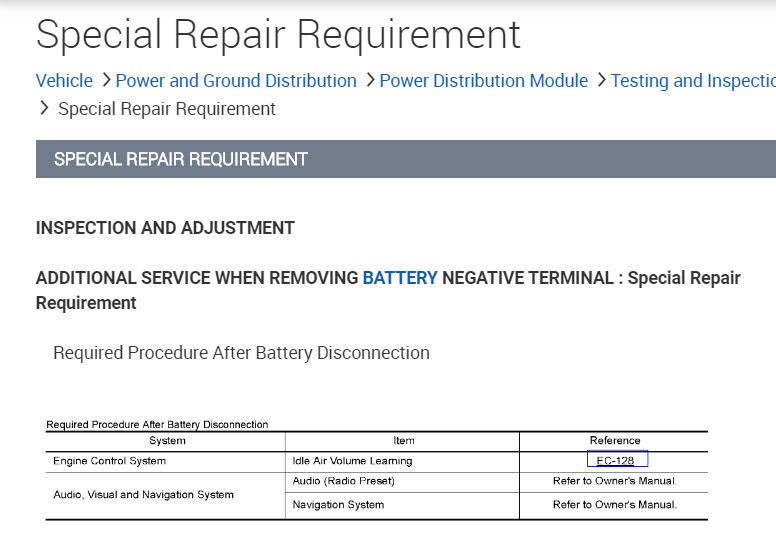This screenshot has height=536, width=776.
Task: Click Owner's Manual reference in Audio row
Action: 615,481
